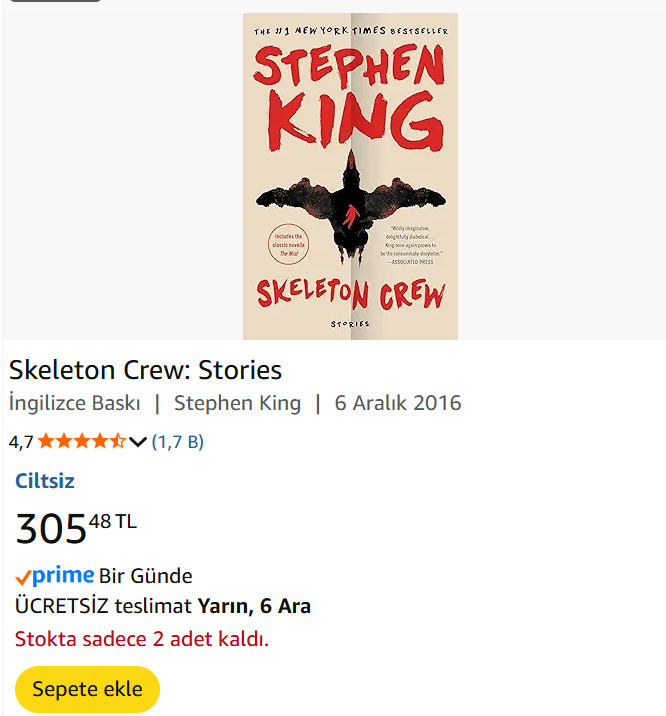Select the Ciltsiz paperback format link
The width and height of the screenshot is (666, 716).
click(x=45, y=481)
